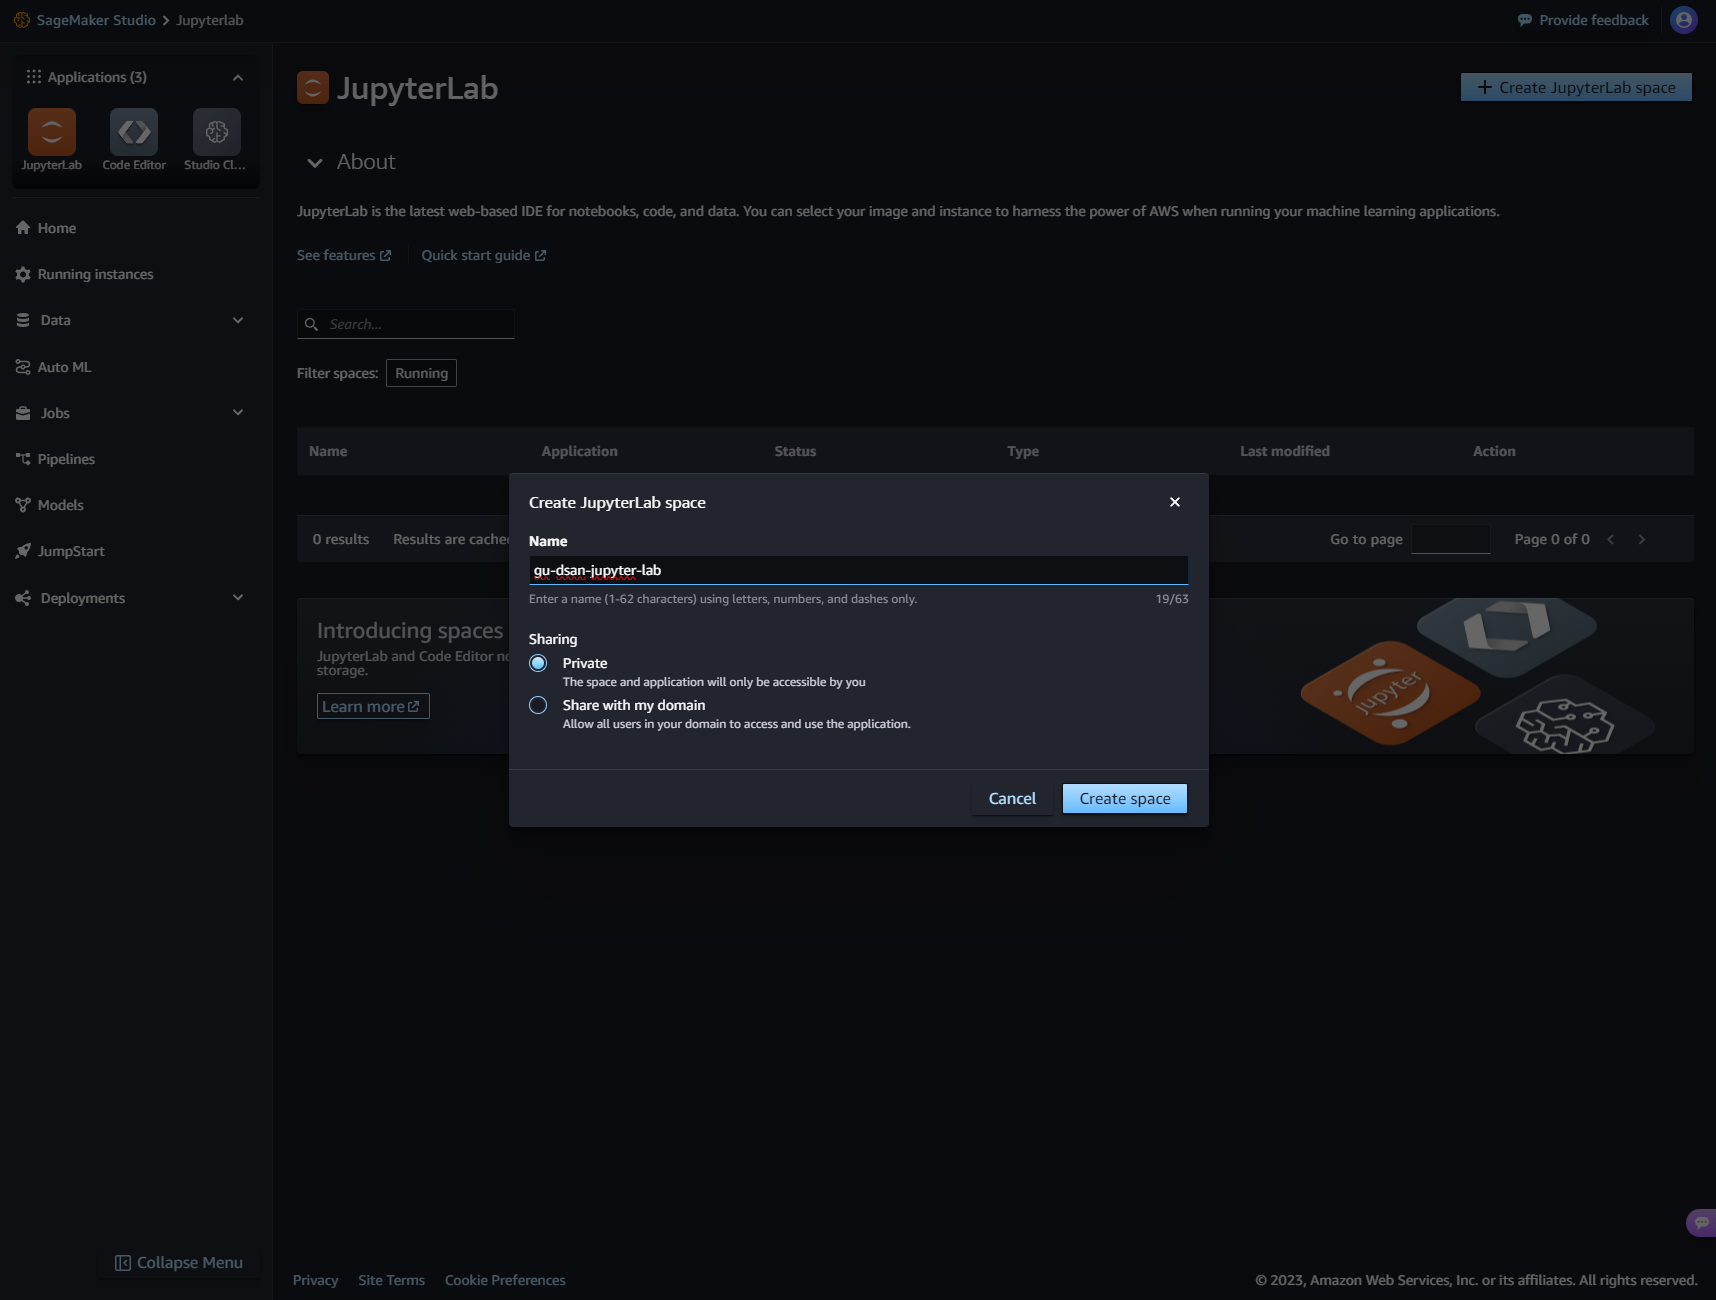Click Cancel in the dialog
1716x1300 pixels.
(1012, 798)
